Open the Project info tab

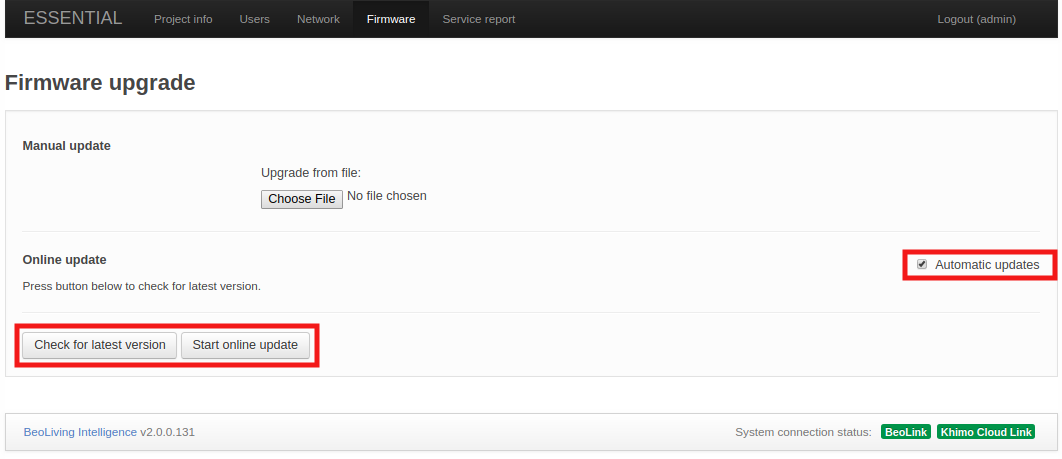pos(183,19)
